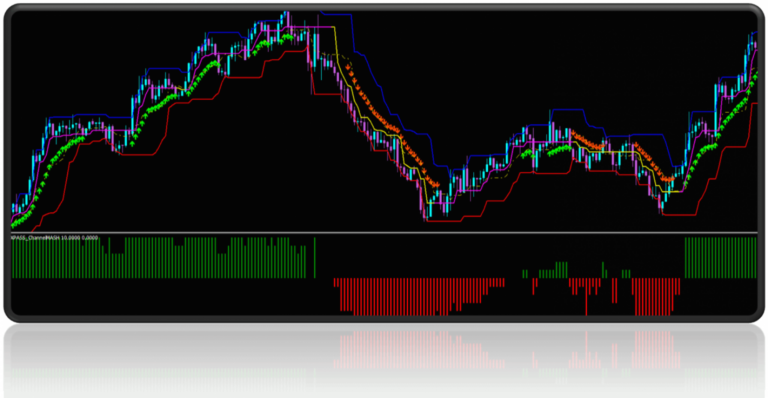Click the last orange down arrows before final rally
This screenshot has width=768, height=398.
(654, 163)
